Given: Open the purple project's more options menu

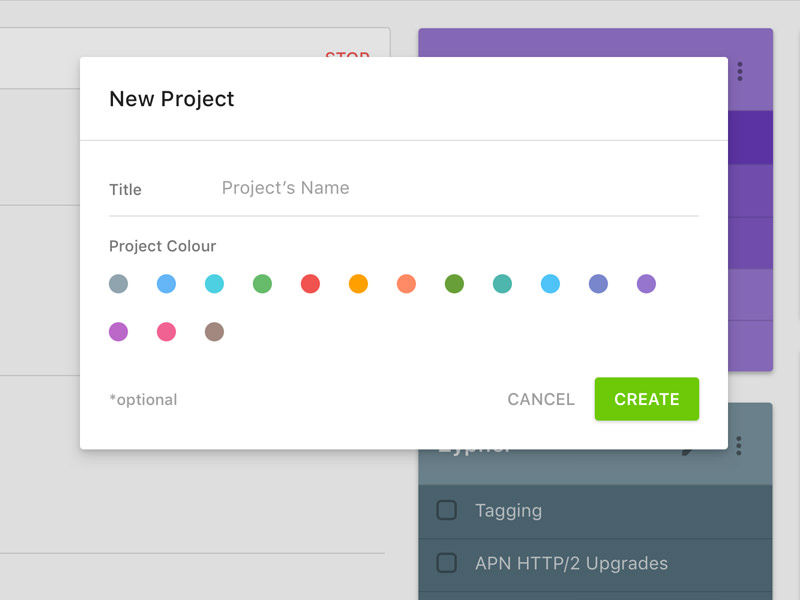Looking at the screenshot, I should (740, 71).
